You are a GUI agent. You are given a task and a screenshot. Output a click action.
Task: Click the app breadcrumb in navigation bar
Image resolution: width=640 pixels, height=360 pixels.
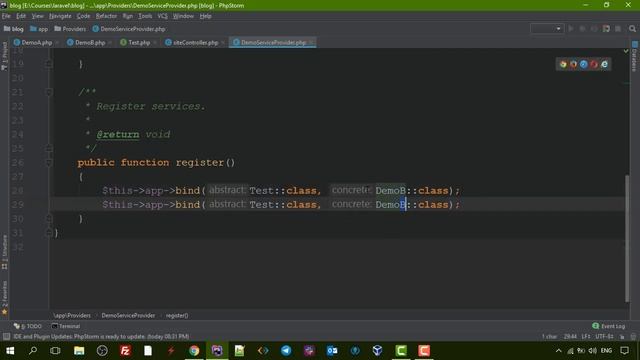(x=39, y=29)
